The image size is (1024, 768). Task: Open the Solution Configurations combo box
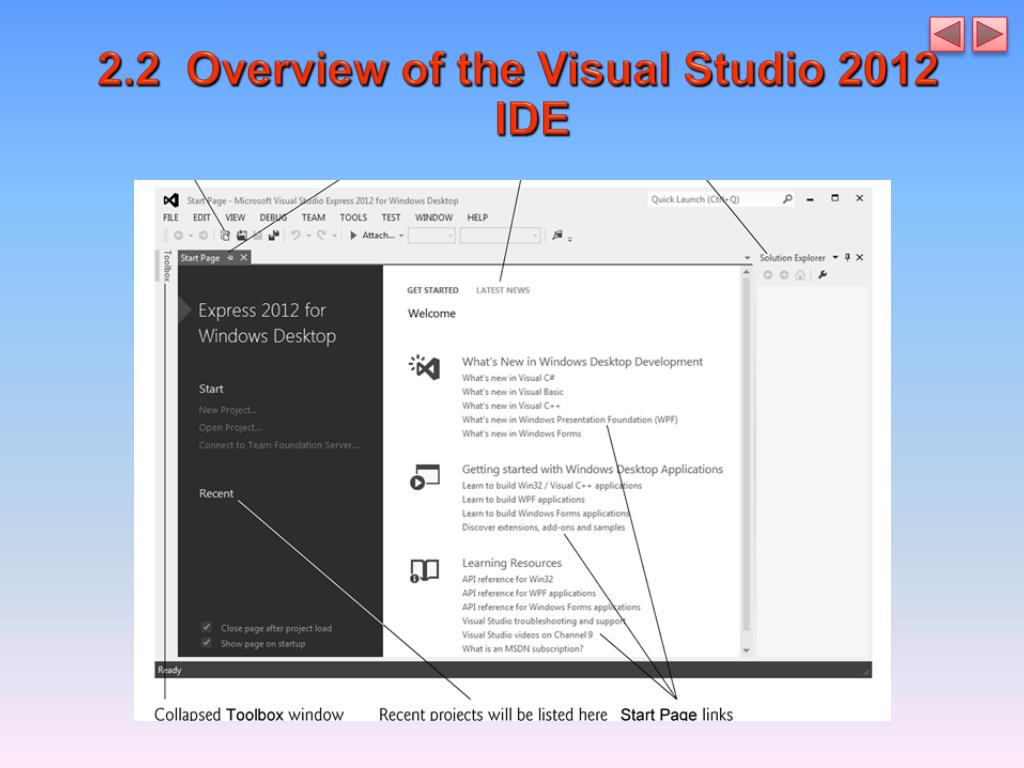(x=432, y=235)
